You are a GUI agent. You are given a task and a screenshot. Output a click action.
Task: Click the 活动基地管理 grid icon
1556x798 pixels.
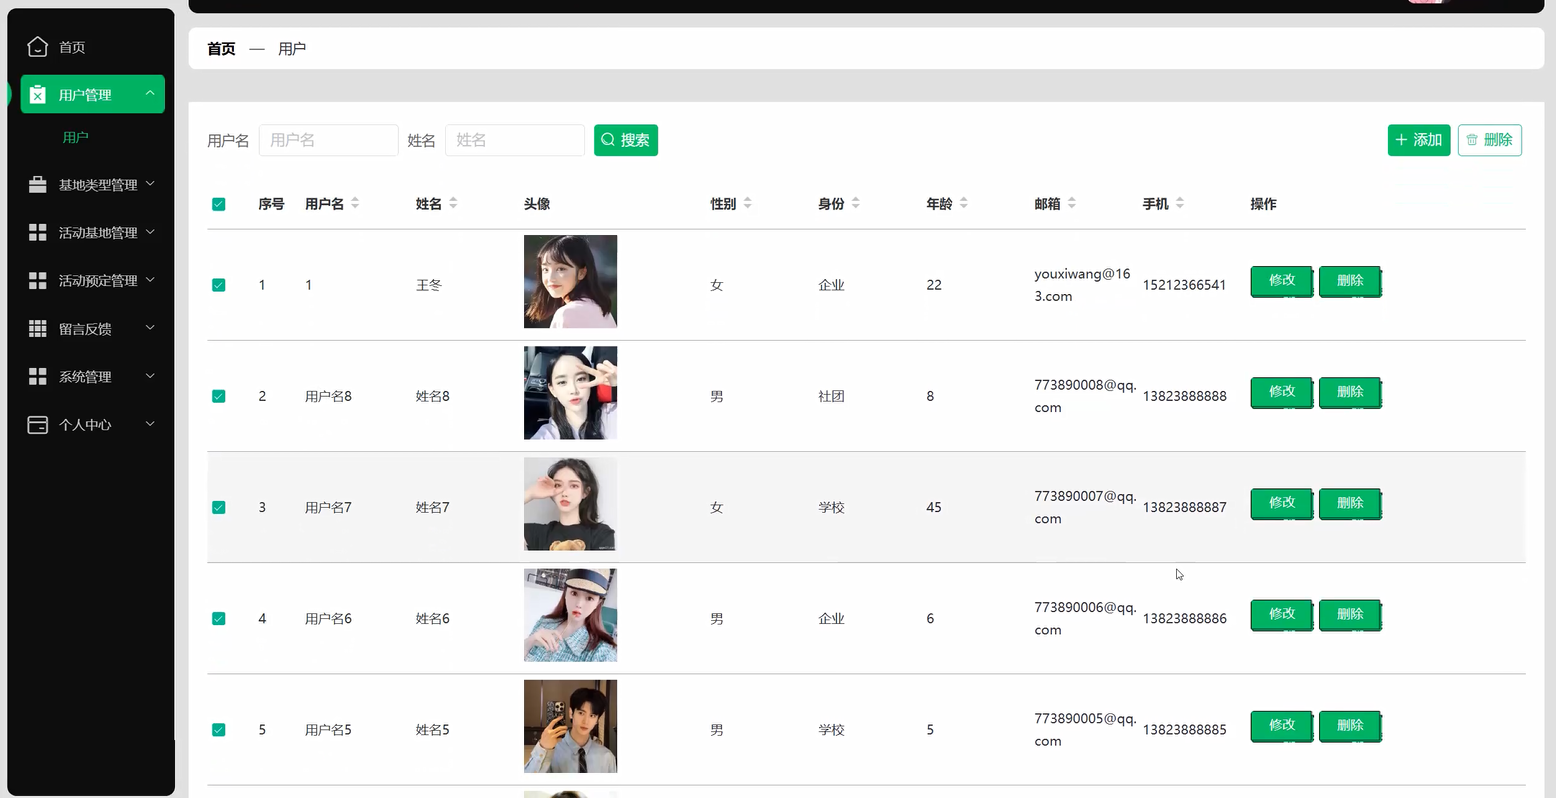37,232
